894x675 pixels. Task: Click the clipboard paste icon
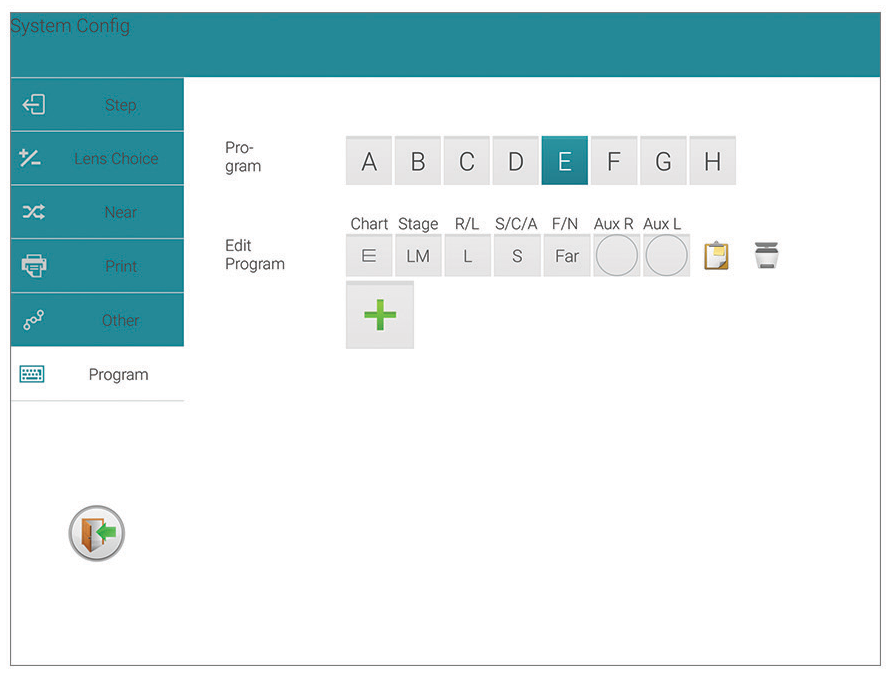[716, 255]
